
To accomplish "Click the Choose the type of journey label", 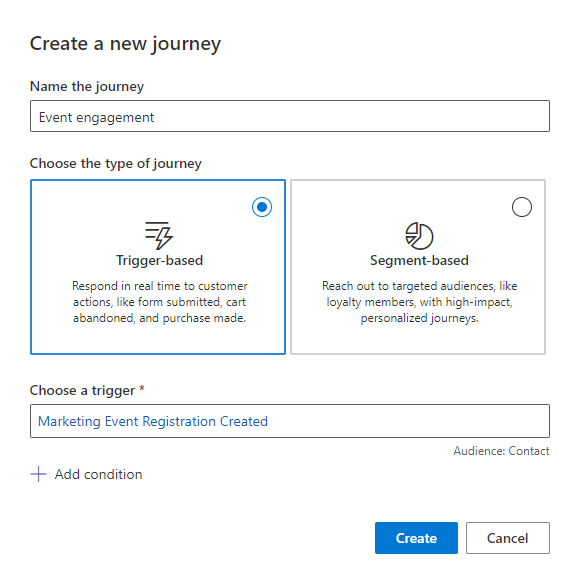I will tap(116, 164).
